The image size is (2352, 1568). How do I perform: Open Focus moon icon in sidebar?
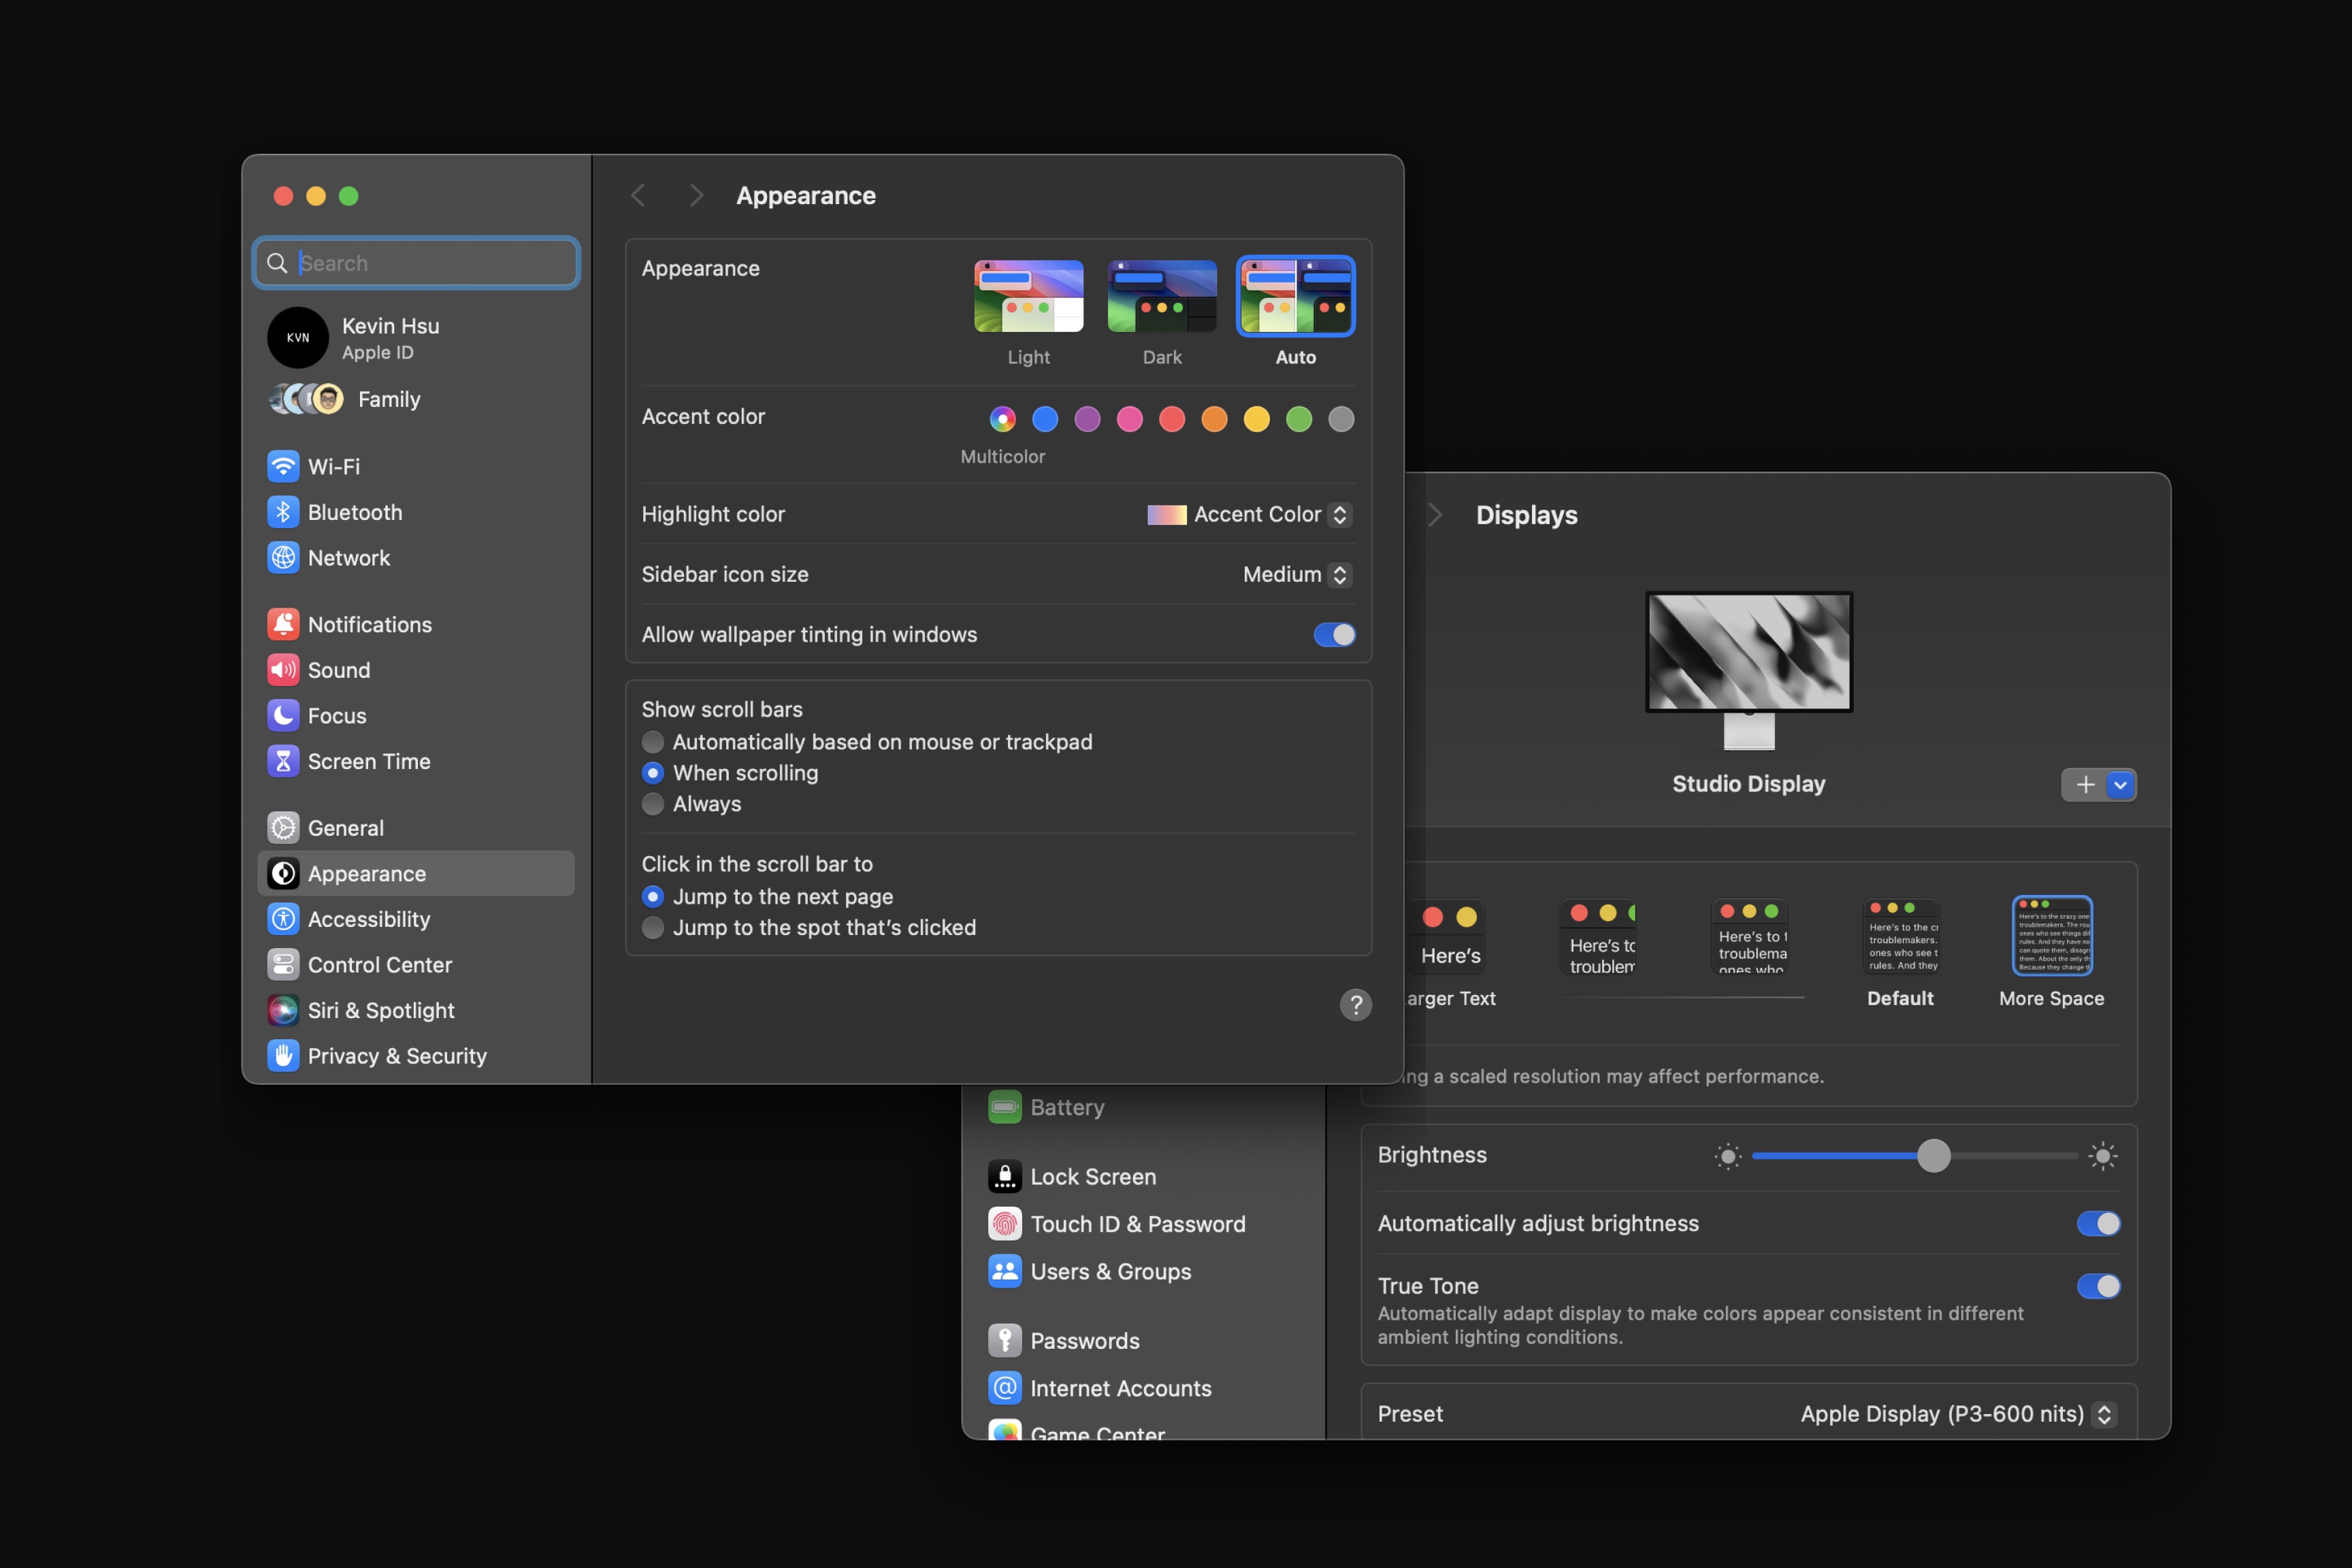(x=283, y=715)
